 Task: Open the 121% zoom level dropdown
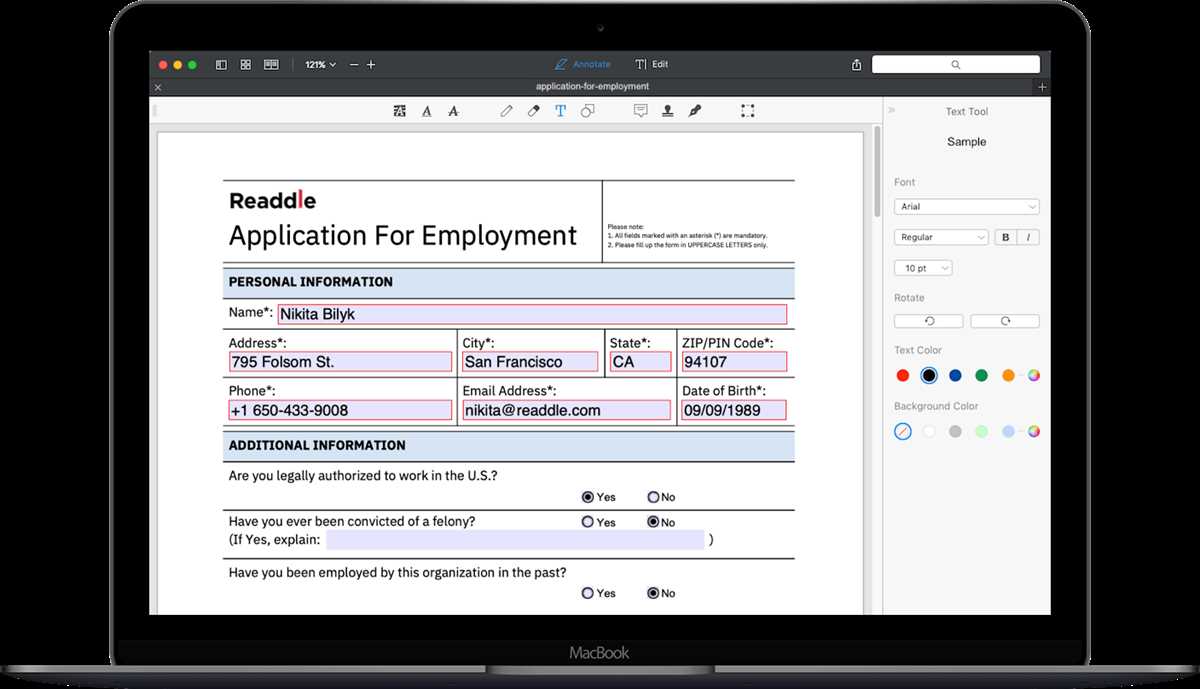[320, 64]
